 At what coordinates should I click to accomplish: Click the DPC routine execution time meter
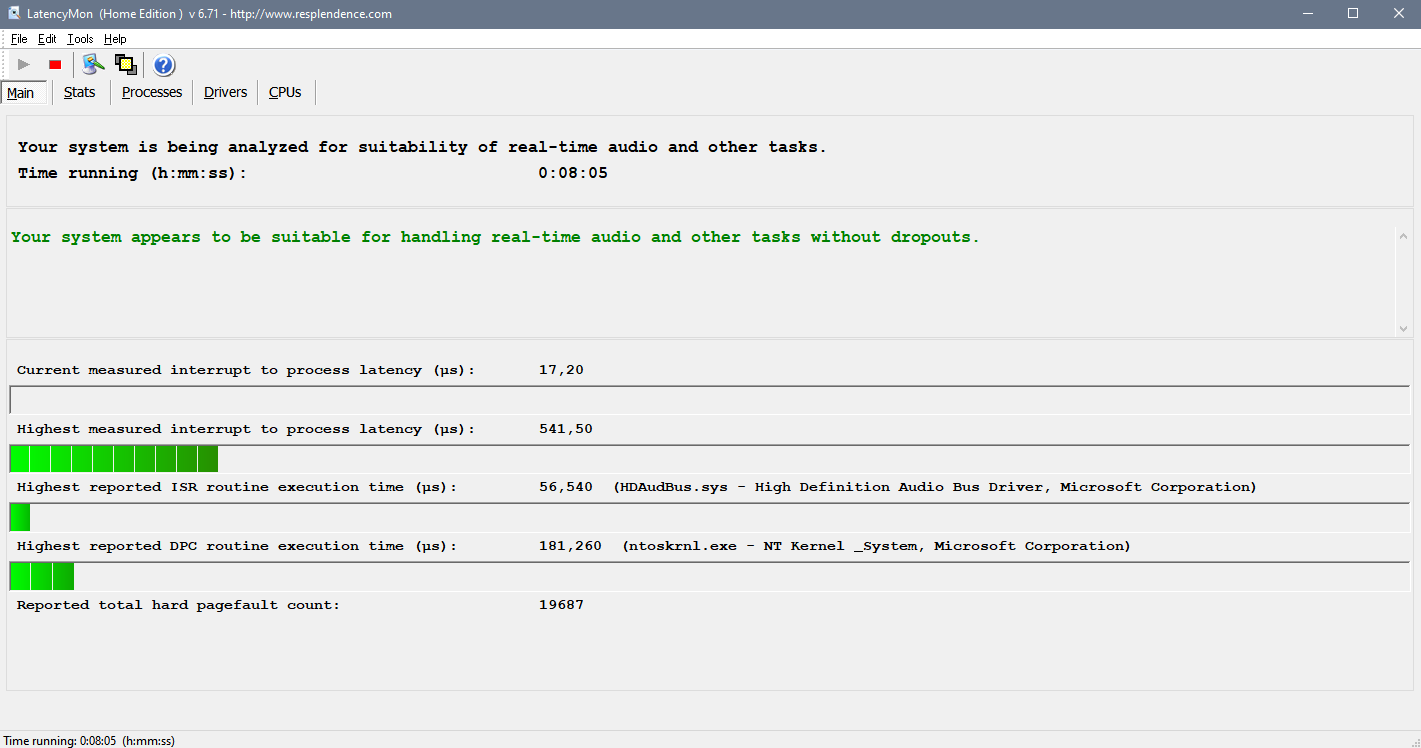pyautogui.click(x=709, y=577)
